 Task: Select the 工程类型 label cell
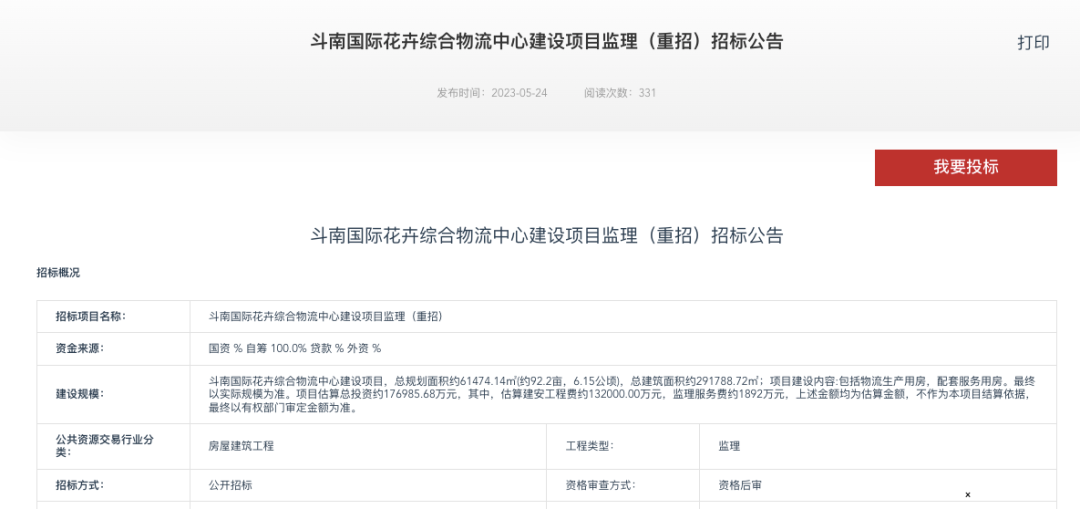tap(589, 446)
